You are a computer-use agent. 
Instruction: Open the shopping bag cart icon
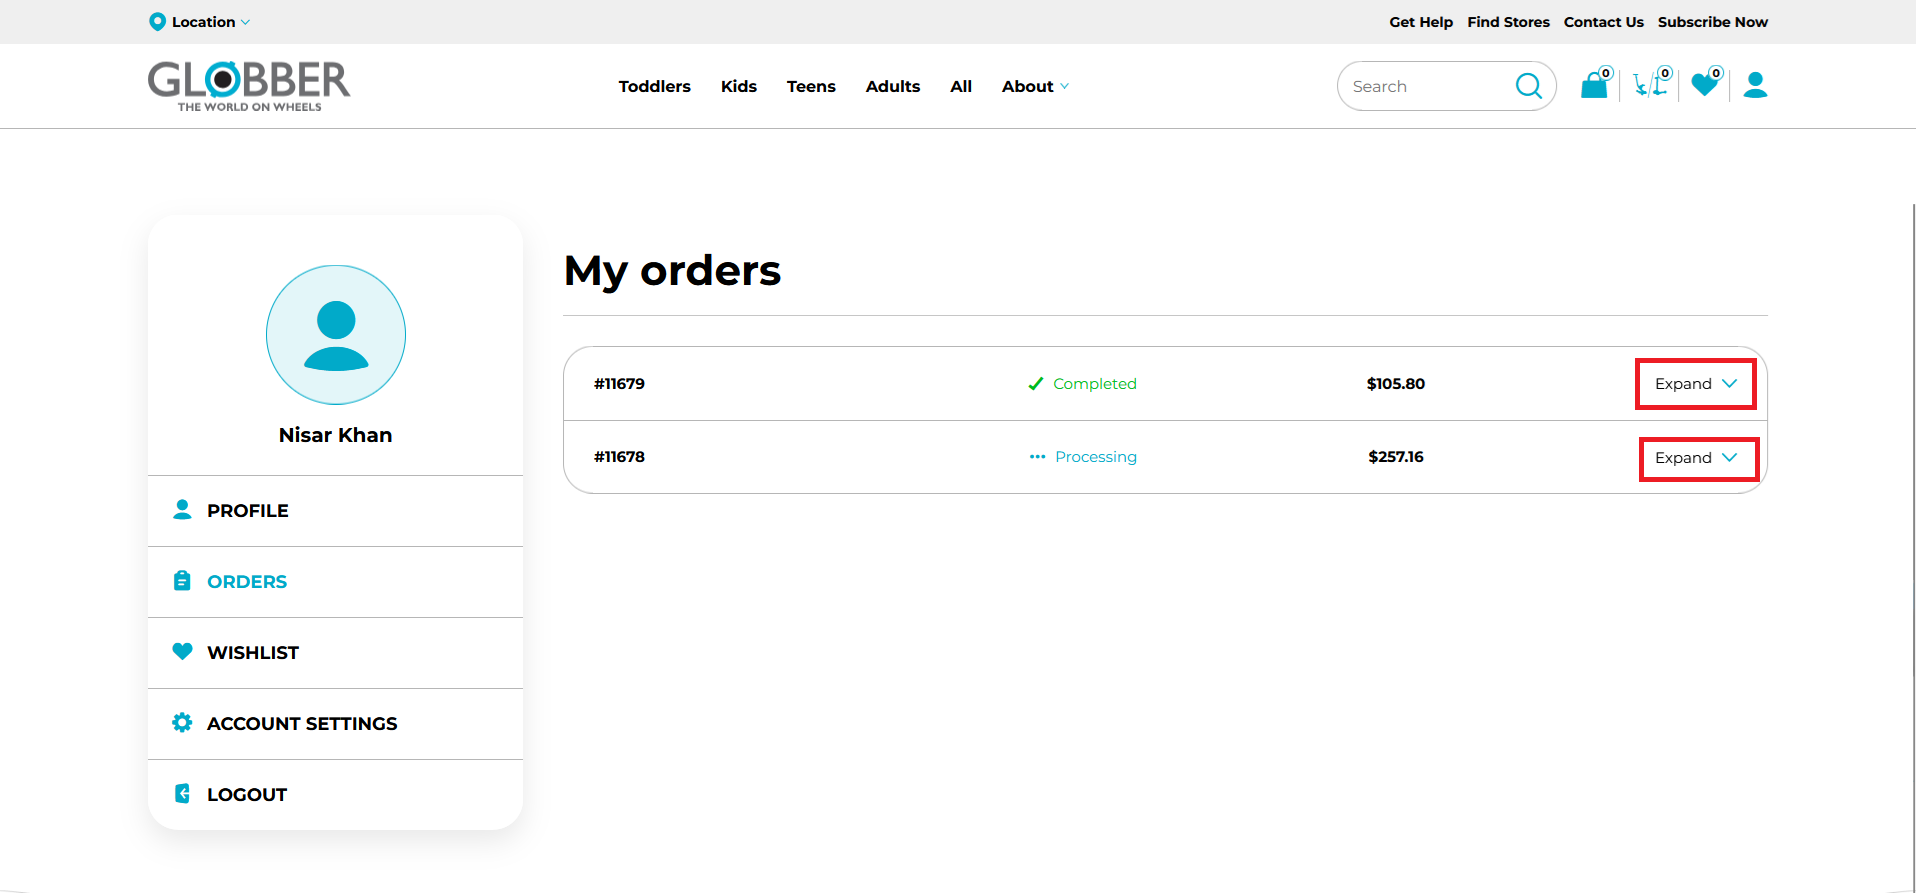[1596, 83]
